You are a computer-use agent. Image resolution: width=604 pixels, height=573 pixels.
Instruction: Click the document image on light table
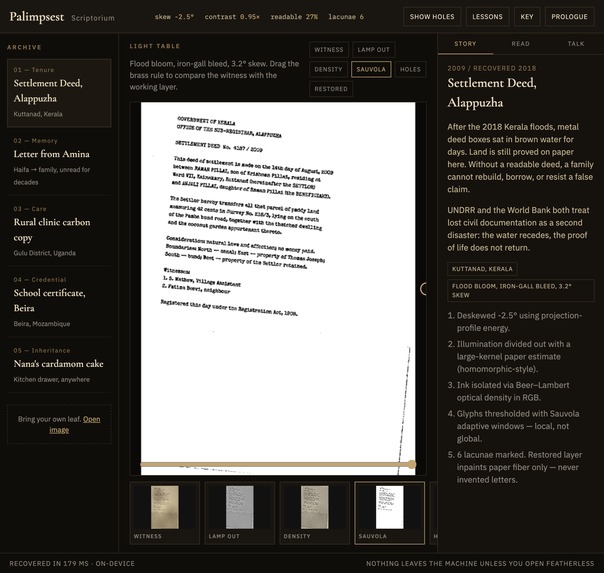(278, 288)
